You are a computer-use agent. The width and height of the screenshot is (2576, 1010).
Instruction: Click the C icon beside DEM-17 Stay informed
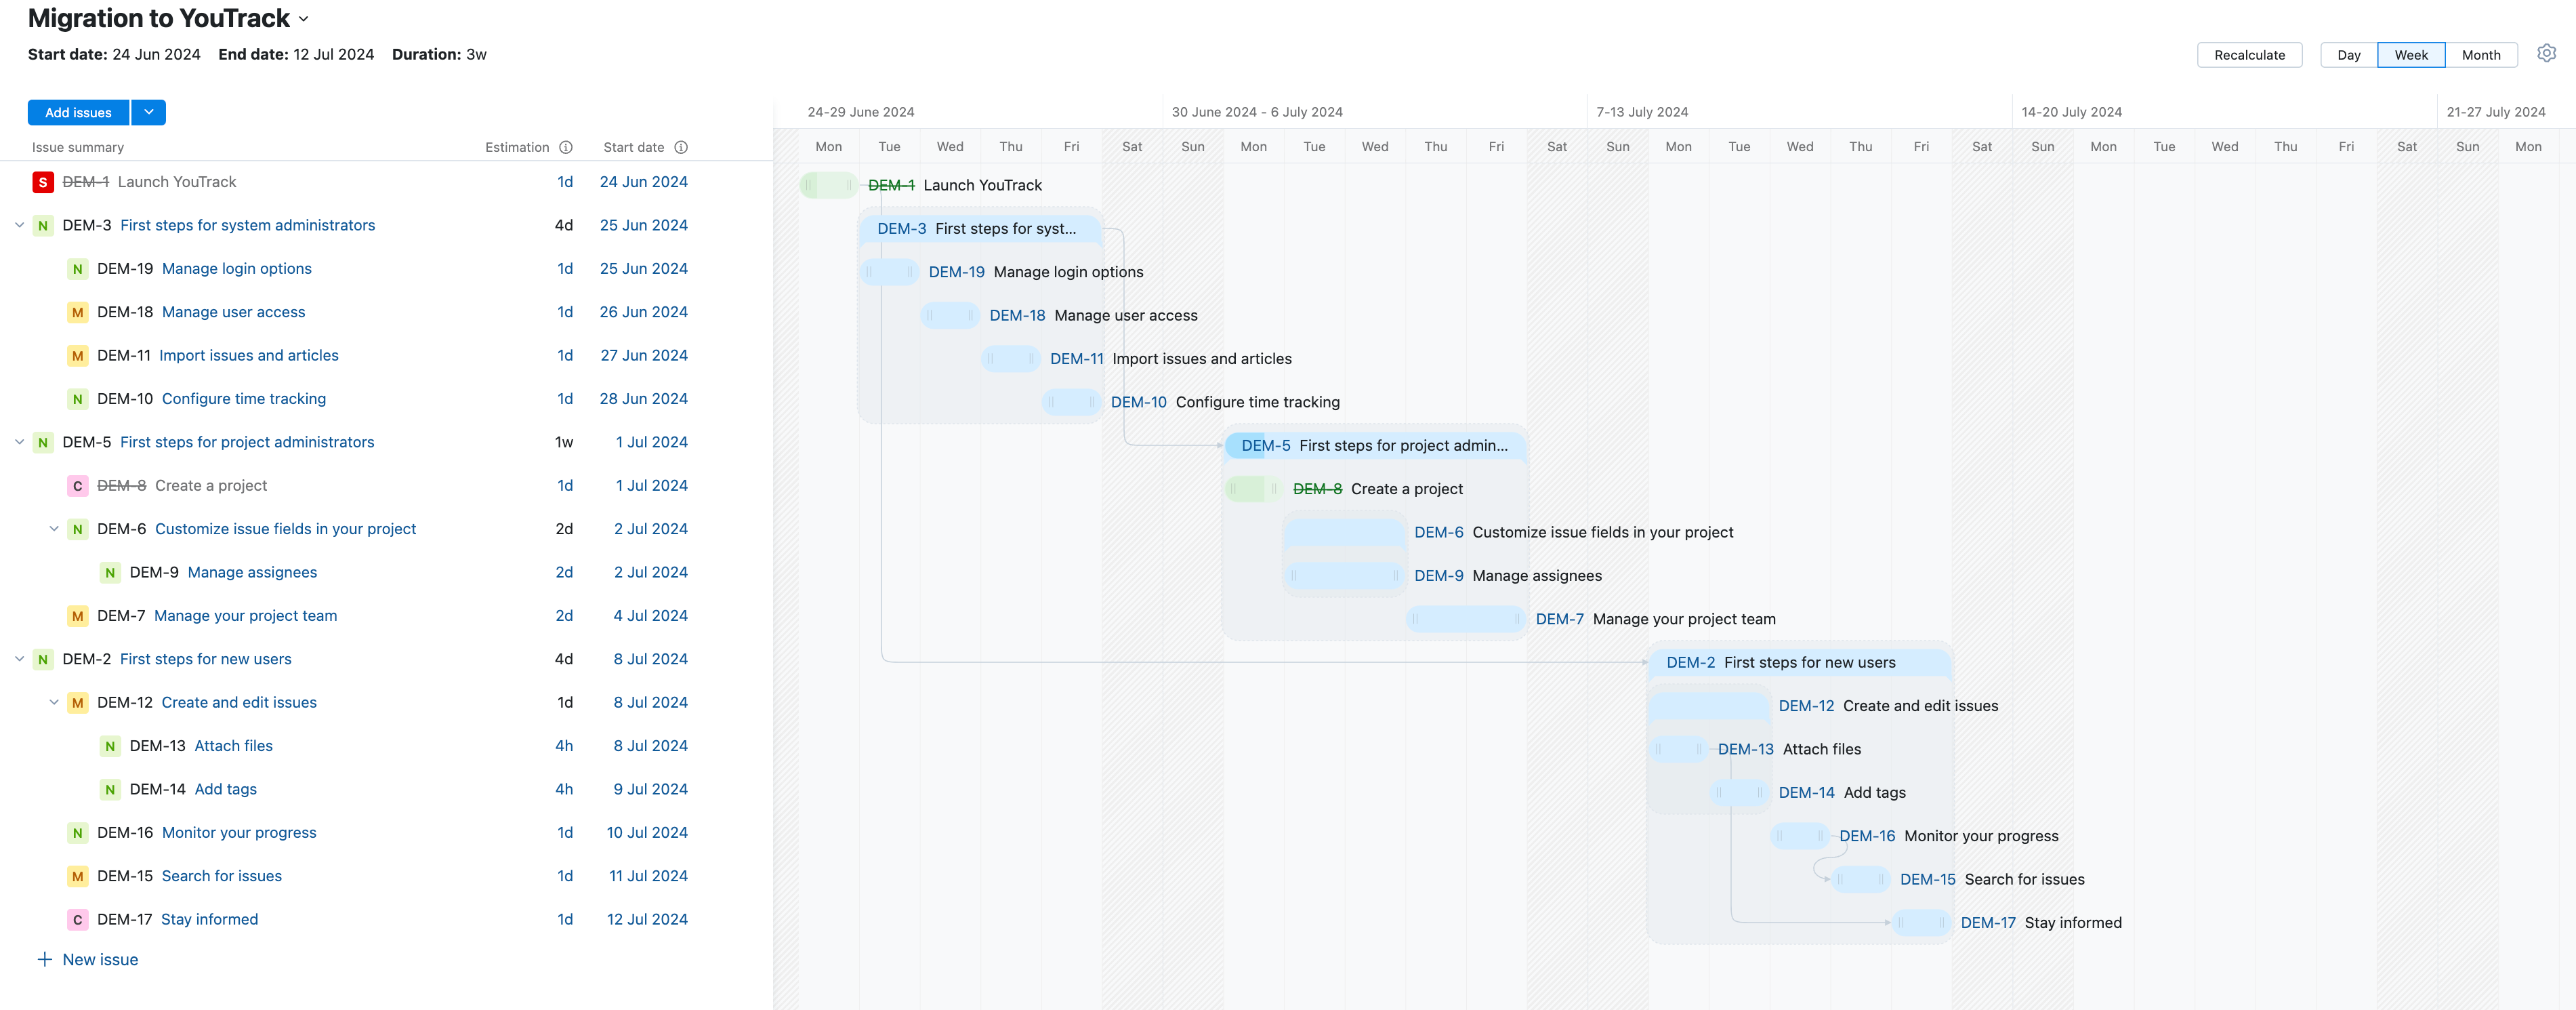click(x=77, y=919)
